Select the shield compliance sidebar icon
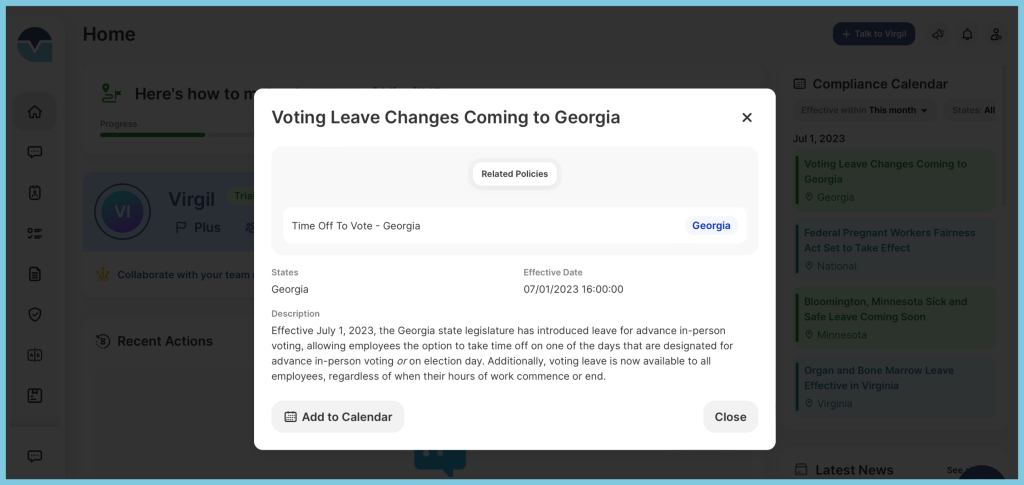1024x485 pixels. (x=35, y=315)
